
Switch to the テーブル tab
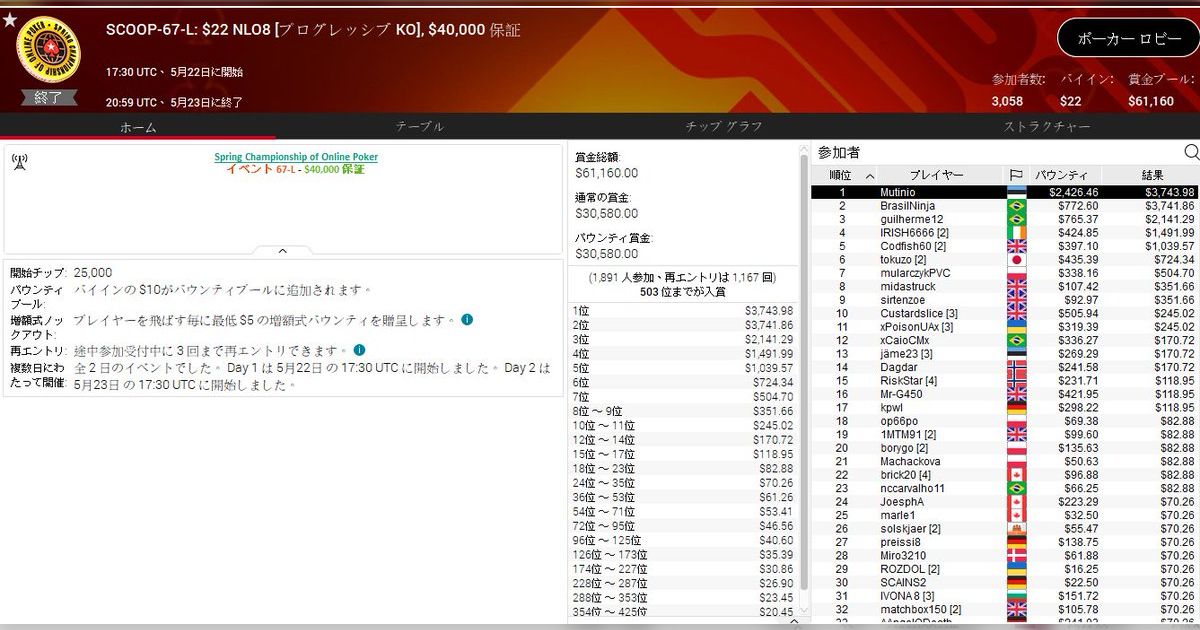(x=419, y=127)
